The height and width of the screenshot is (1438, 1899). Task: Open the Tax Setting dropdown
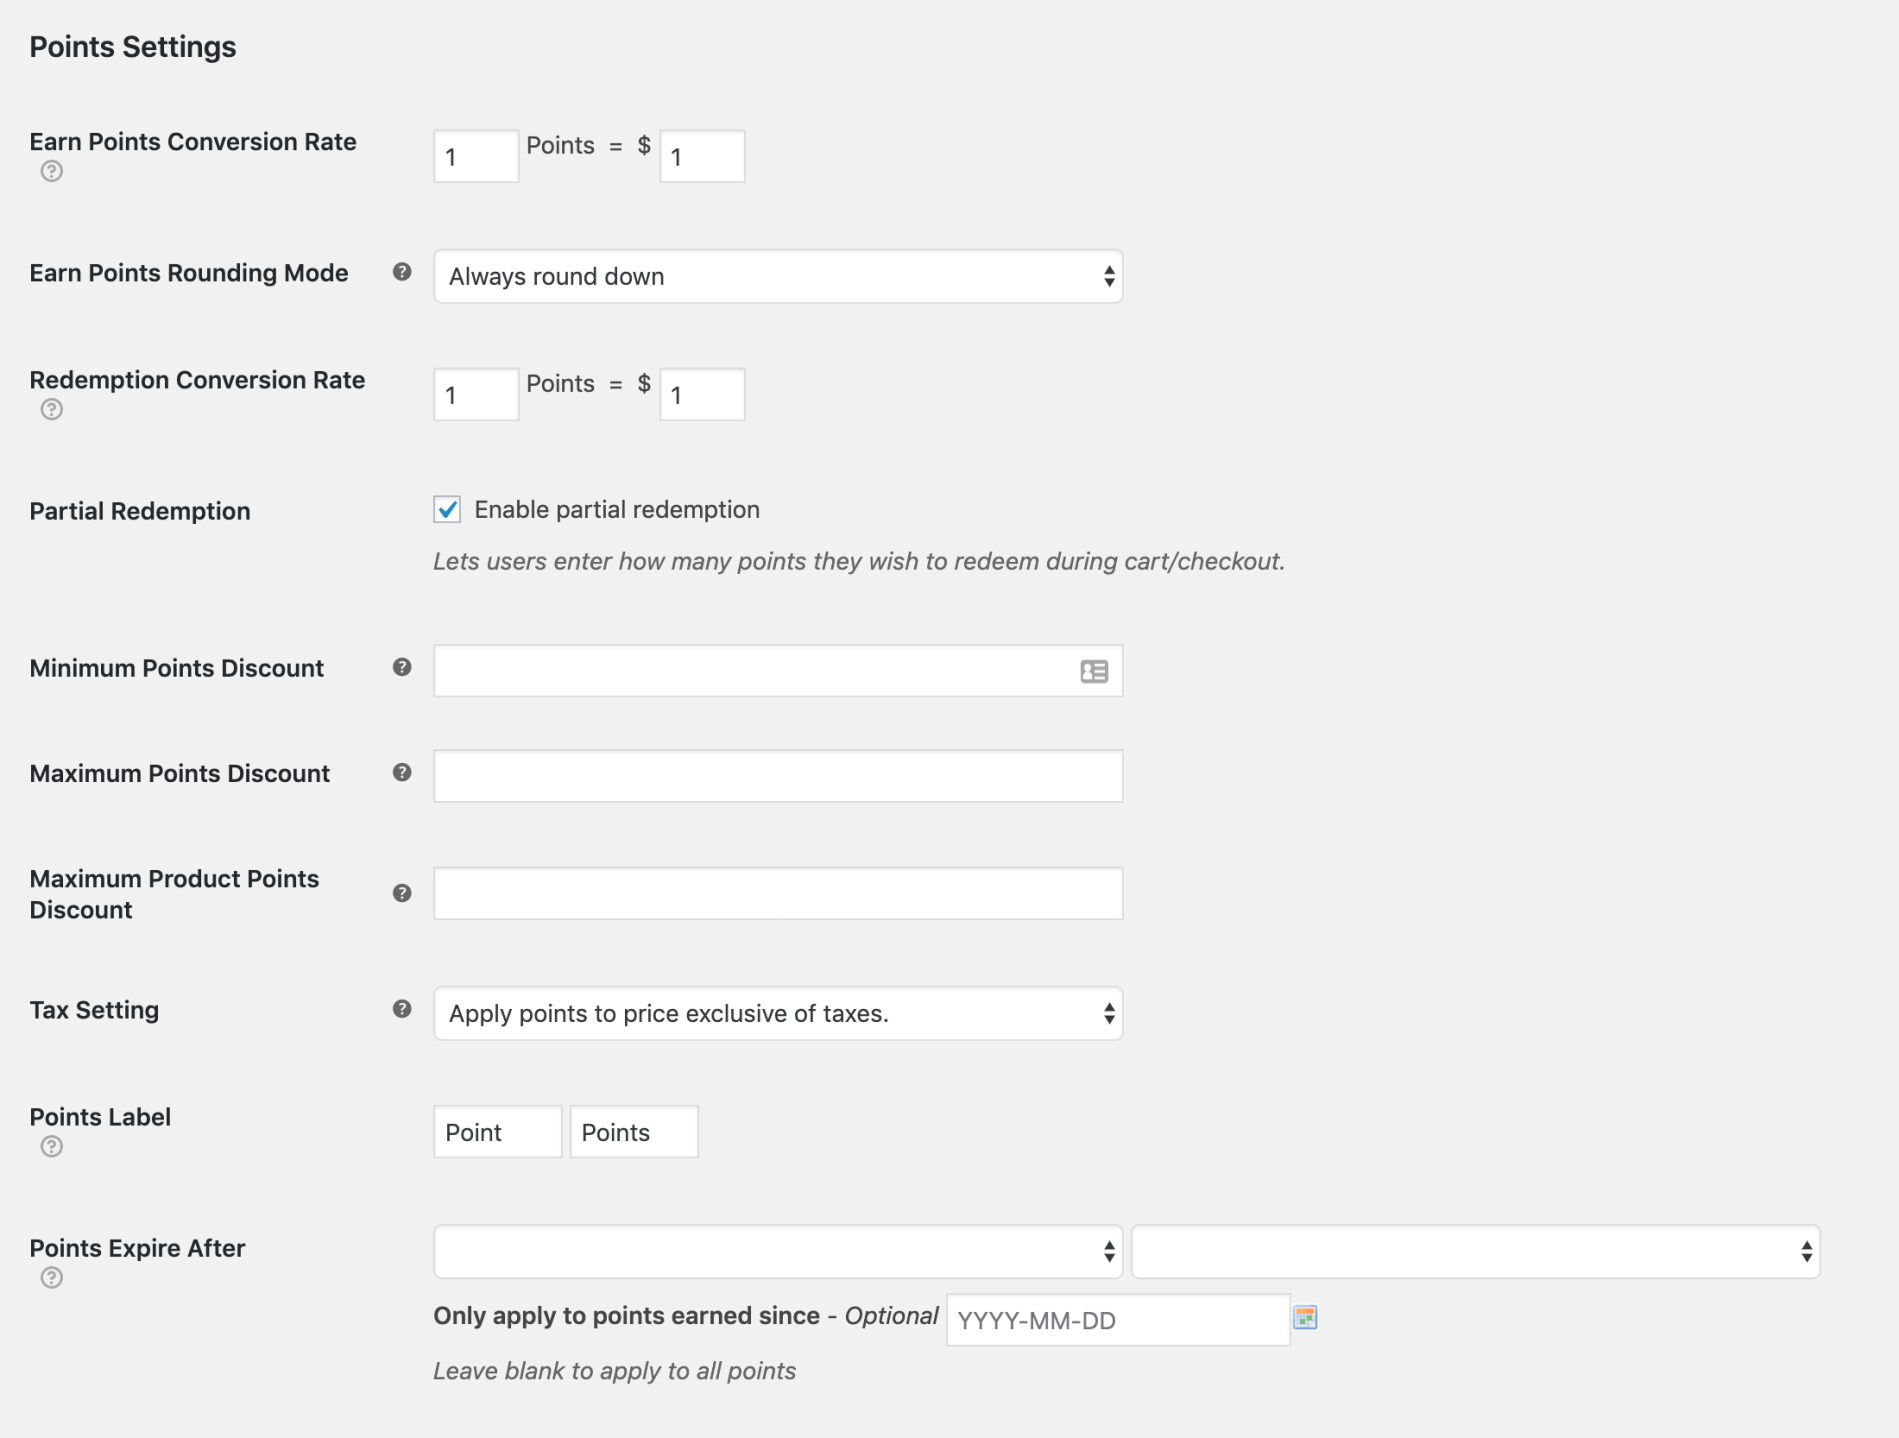(777, 1012)
